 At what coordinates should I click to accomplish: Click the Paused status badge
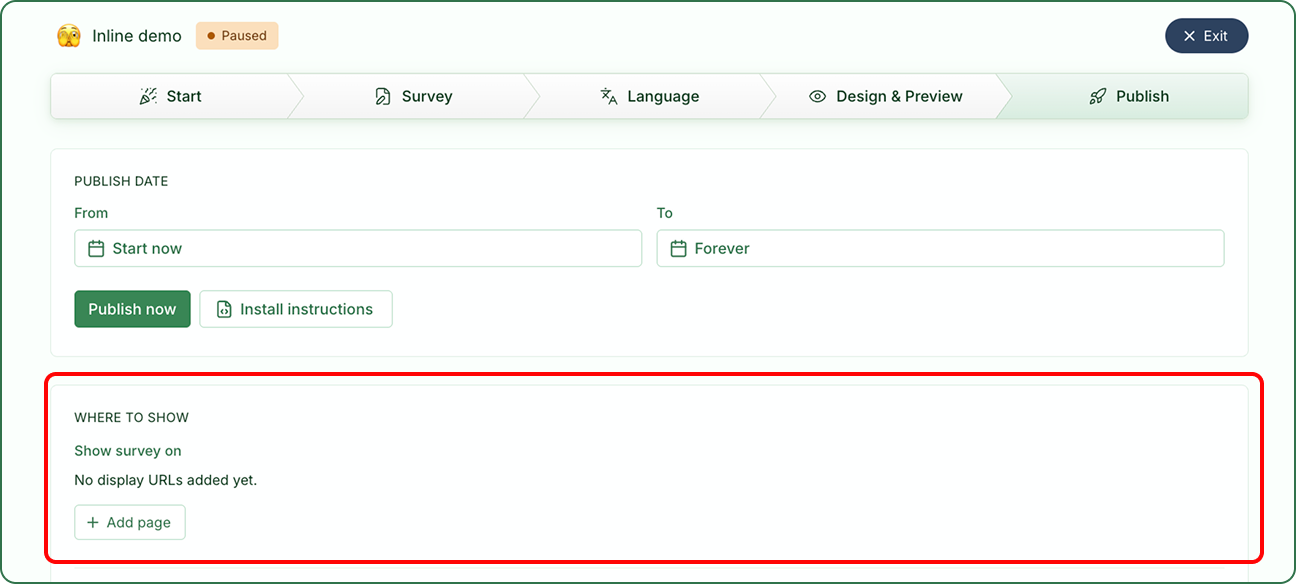click(237, 36)
